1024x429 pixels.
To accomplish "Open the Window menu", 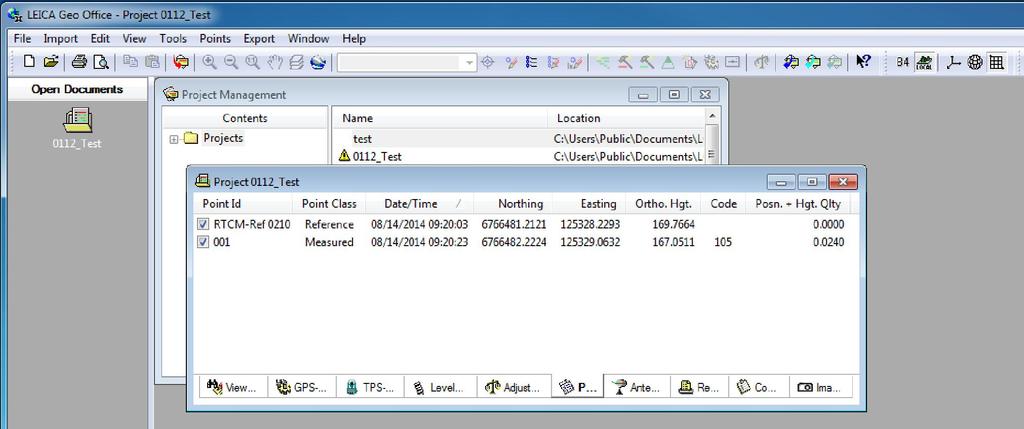I will click(x=308, y=39).
